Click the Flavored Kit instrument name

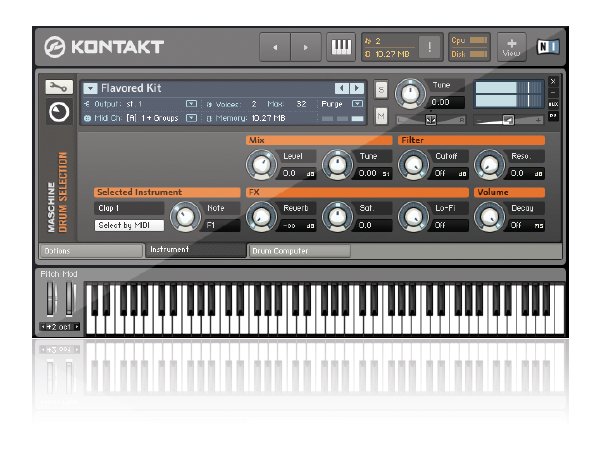[x=131, y=88]
